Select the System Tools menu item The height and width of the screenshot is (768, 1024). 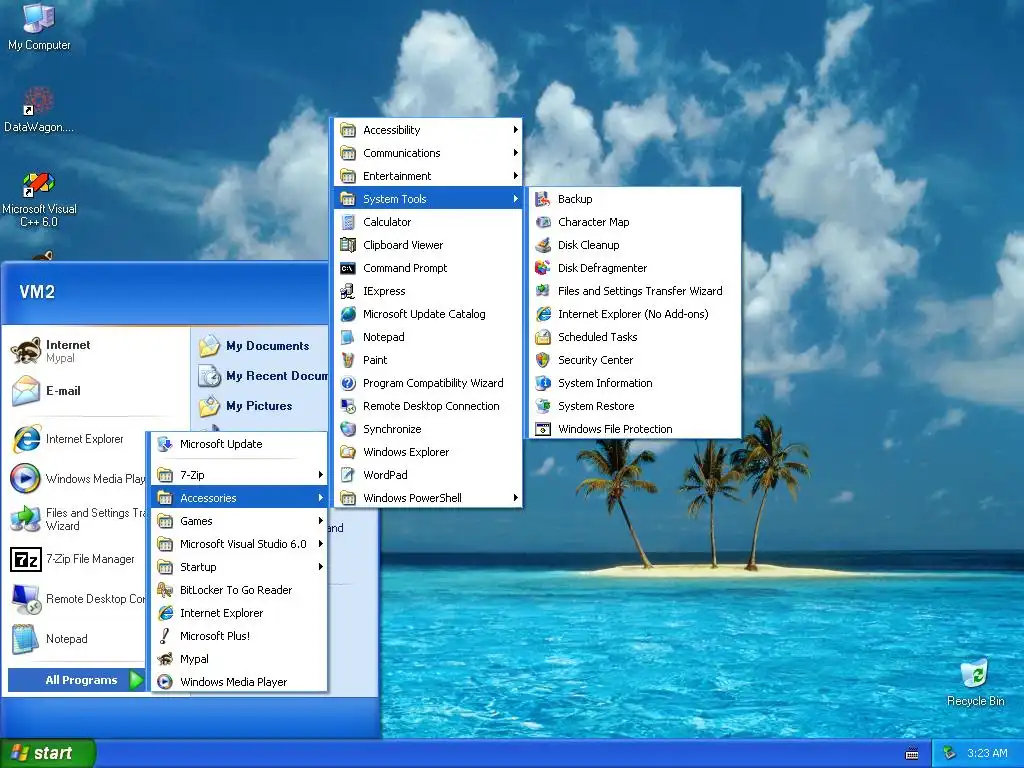[428, 199]
